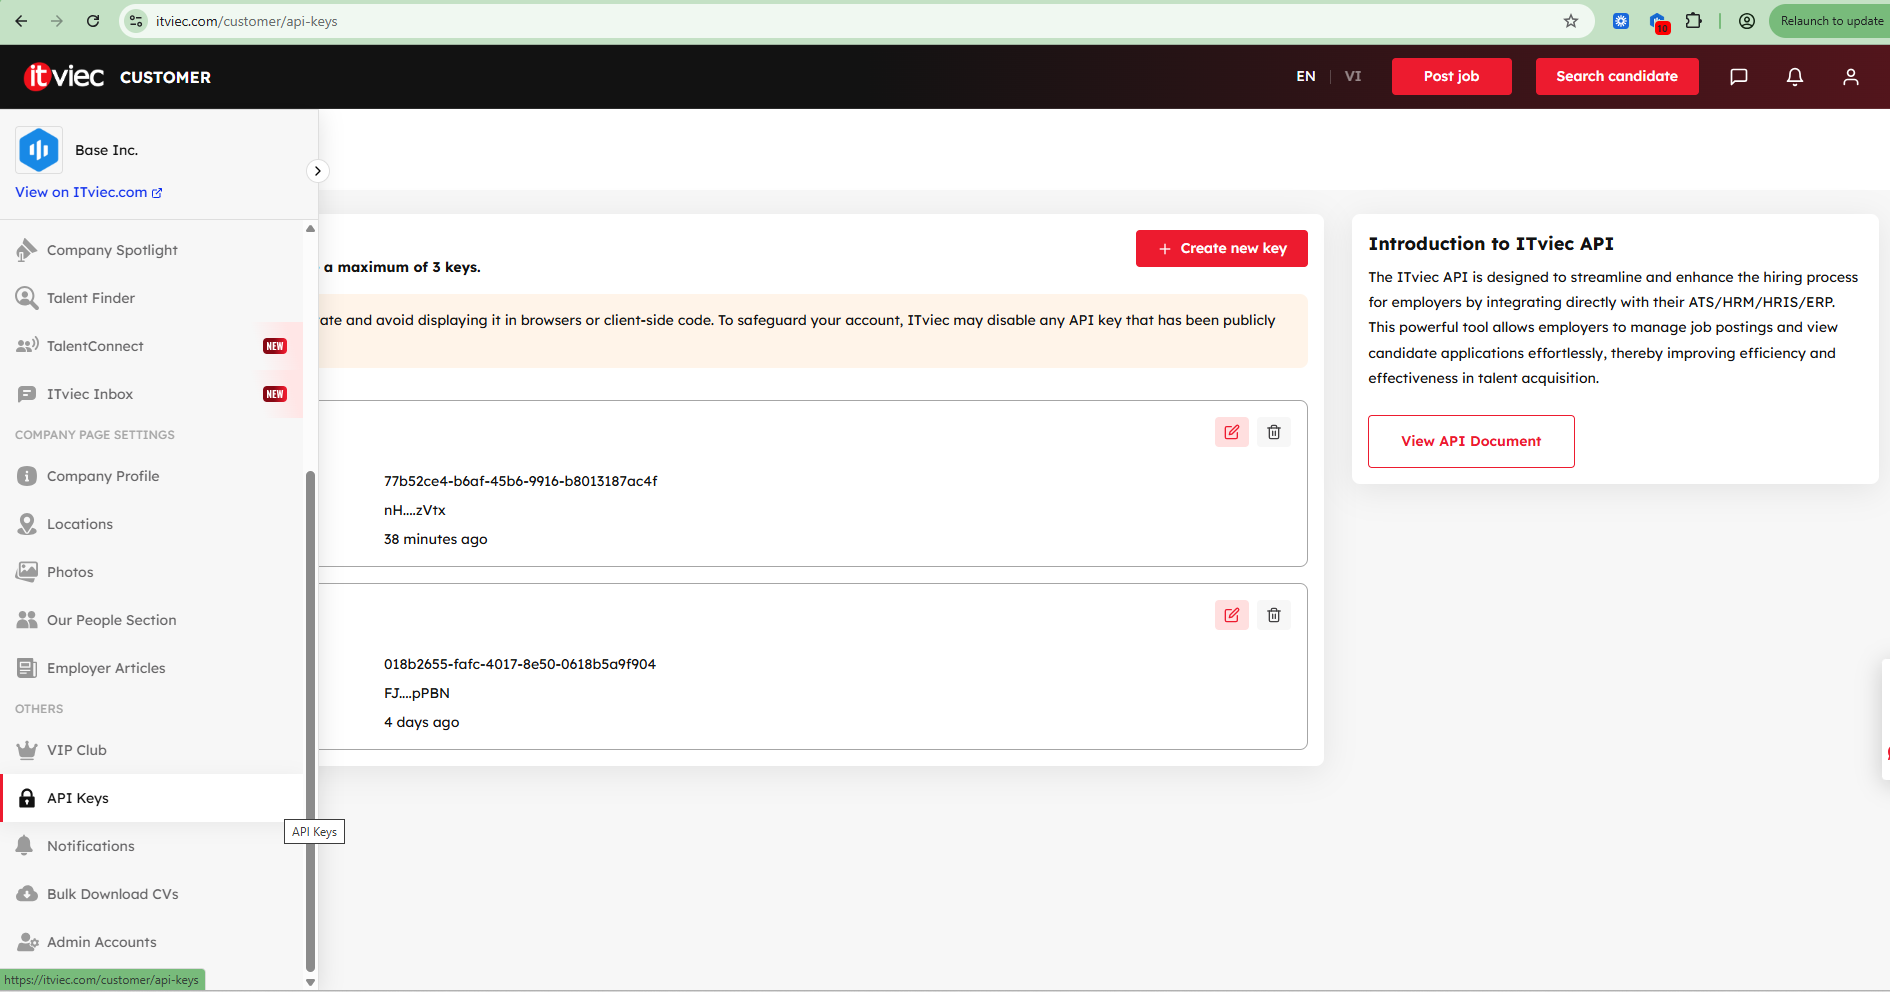Switch language to VI
Screen dimensions: 1890x992
point(1353,77)
